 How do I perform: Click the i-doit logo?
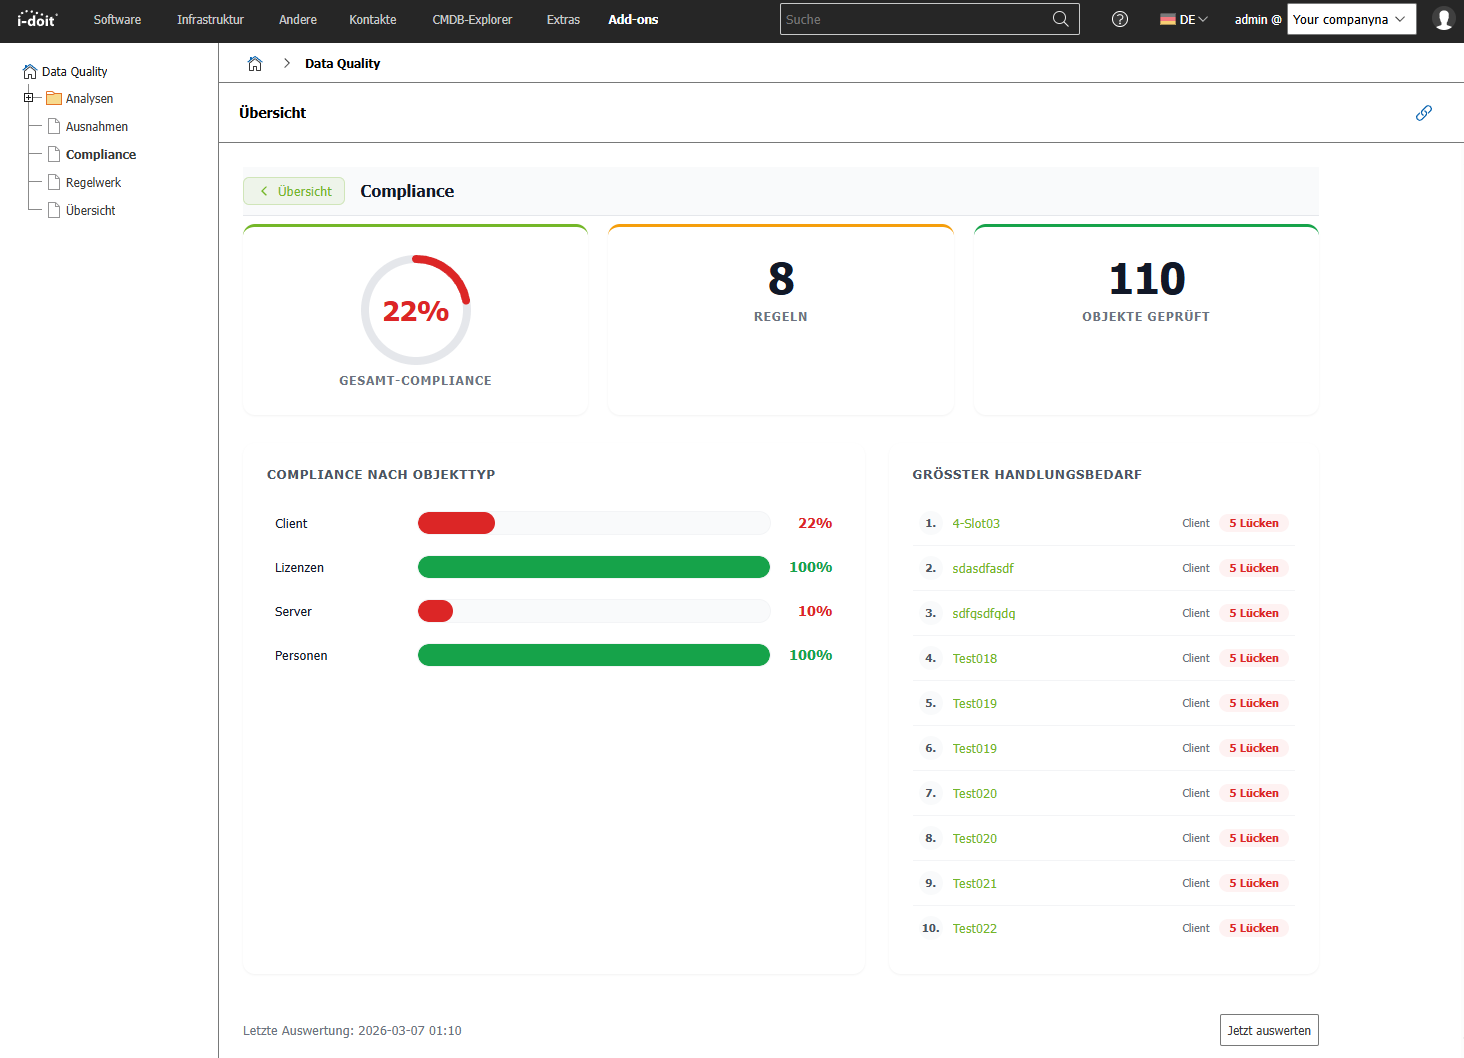[x=37, y=18]
